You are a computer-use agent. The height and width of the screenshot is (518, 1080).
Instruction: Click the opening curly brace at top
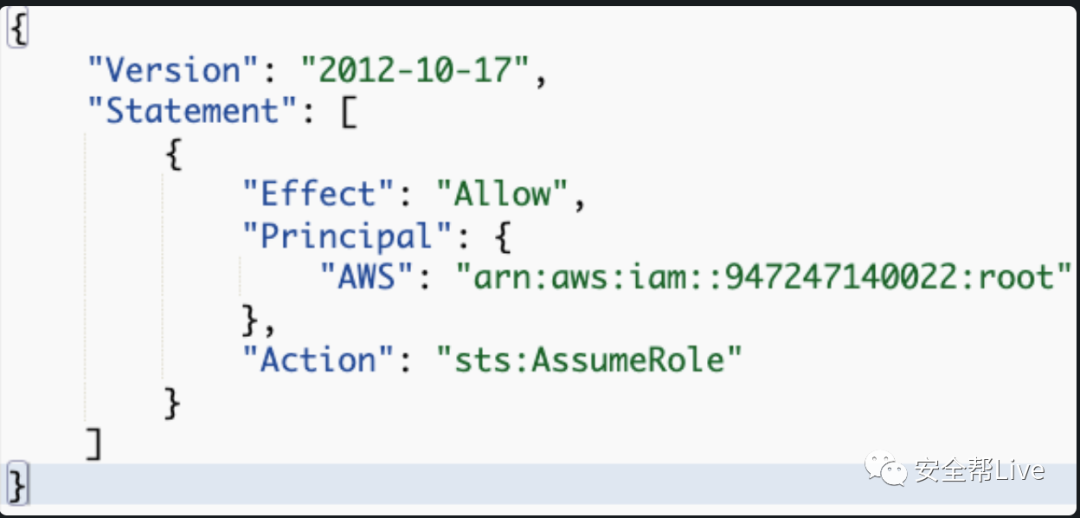coord(17,30)
